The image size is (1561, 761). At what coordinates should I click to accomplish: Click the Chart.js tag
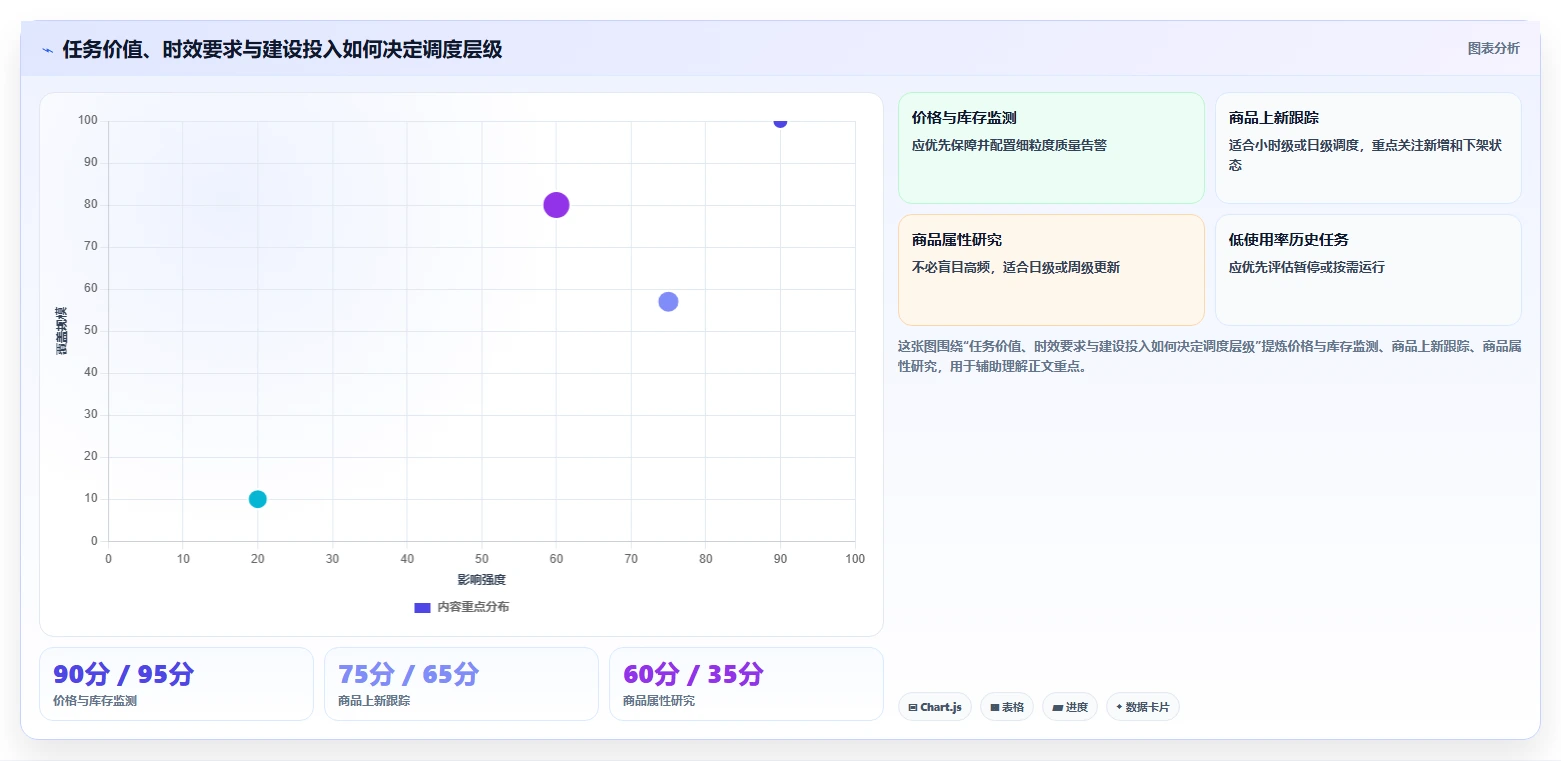(x=935, y=707)
